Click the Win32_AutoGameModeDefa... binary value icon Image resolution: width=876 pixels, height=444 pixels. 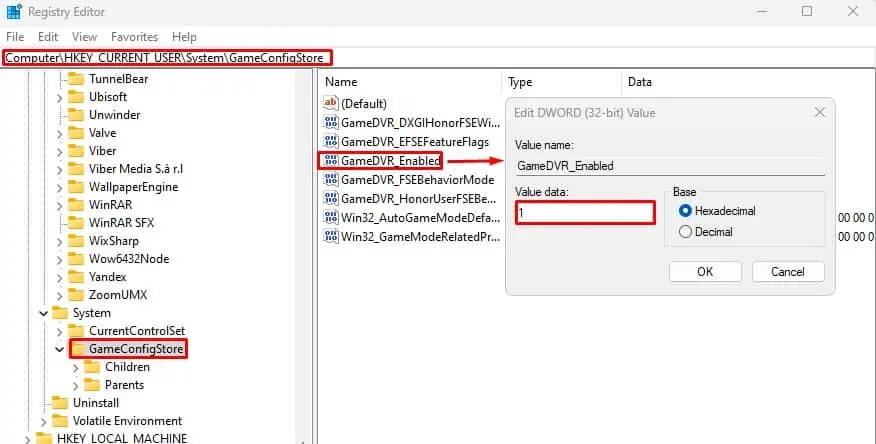coord(331,217)
